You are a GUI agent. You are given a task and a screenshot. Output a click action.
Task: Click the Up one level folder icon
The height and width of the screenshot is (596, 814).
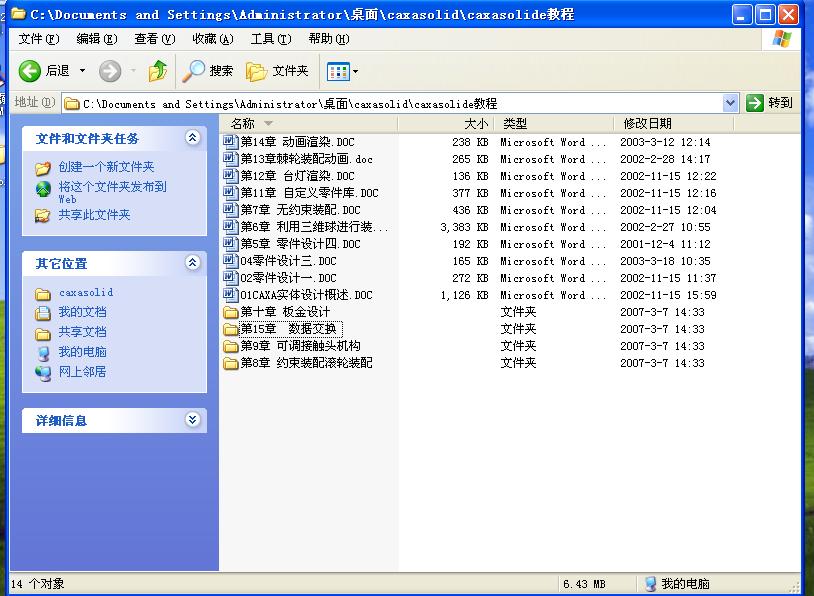tap(157, 71)
